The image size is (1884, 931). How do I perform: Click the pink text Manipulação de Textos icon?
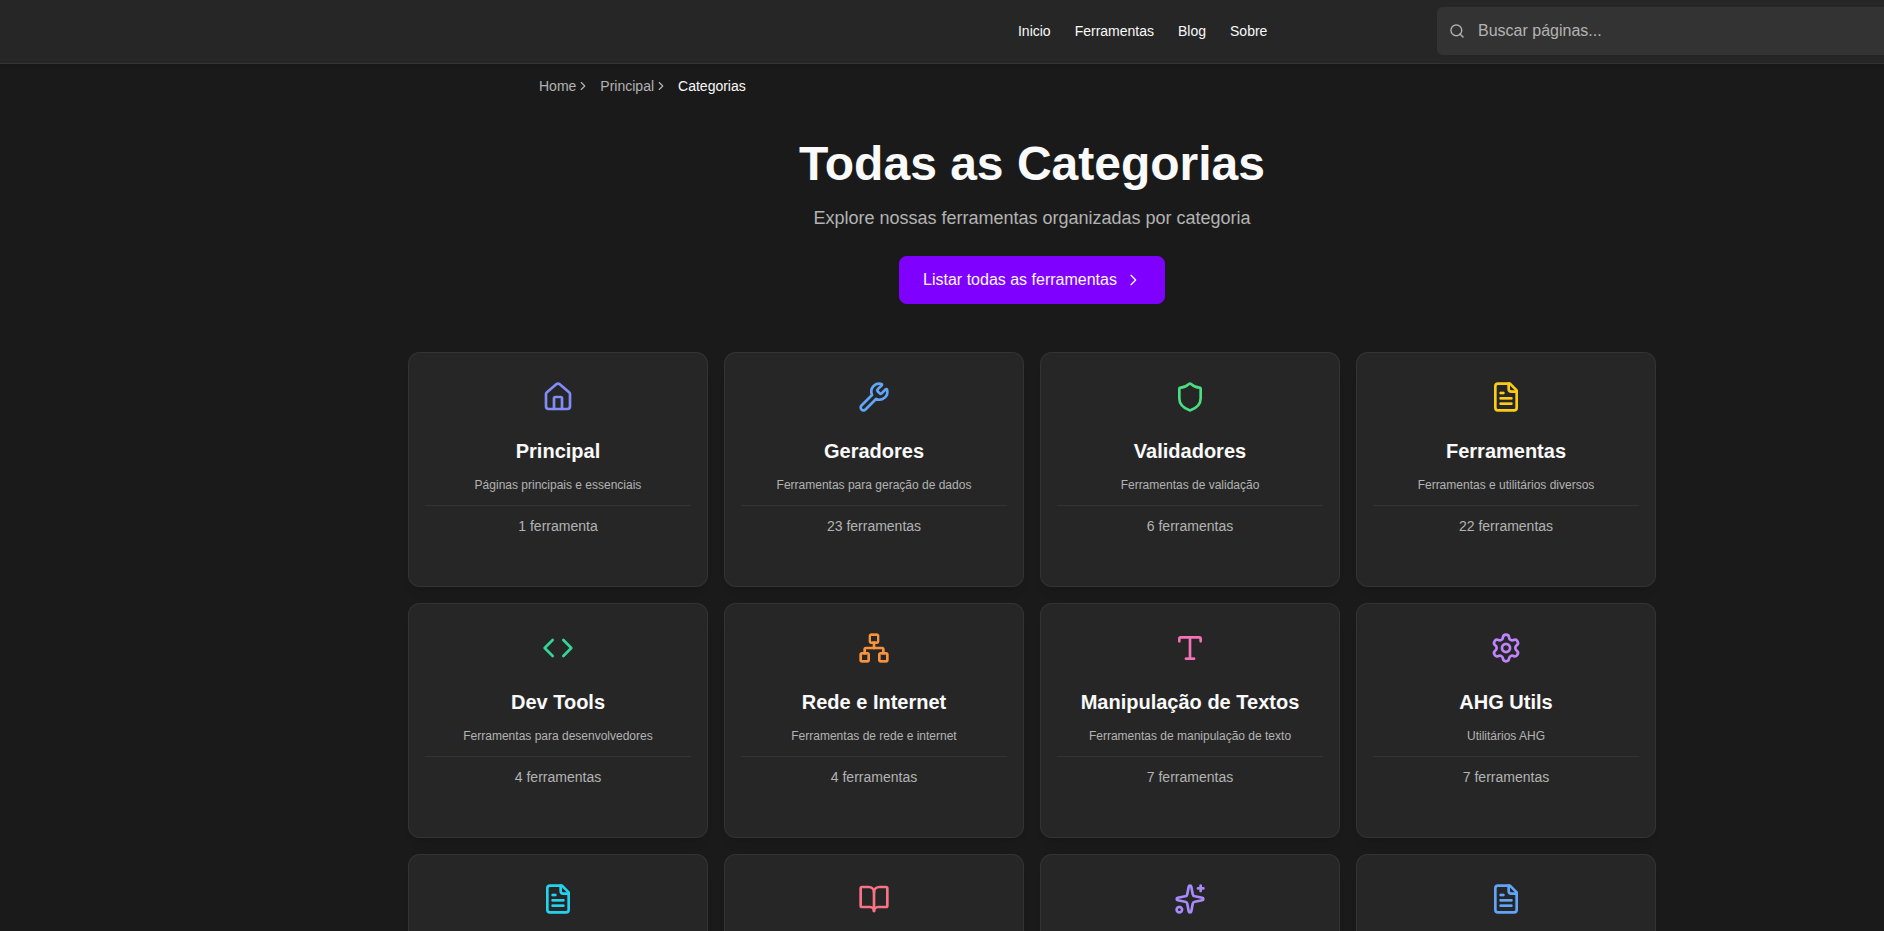point(1190,648)
